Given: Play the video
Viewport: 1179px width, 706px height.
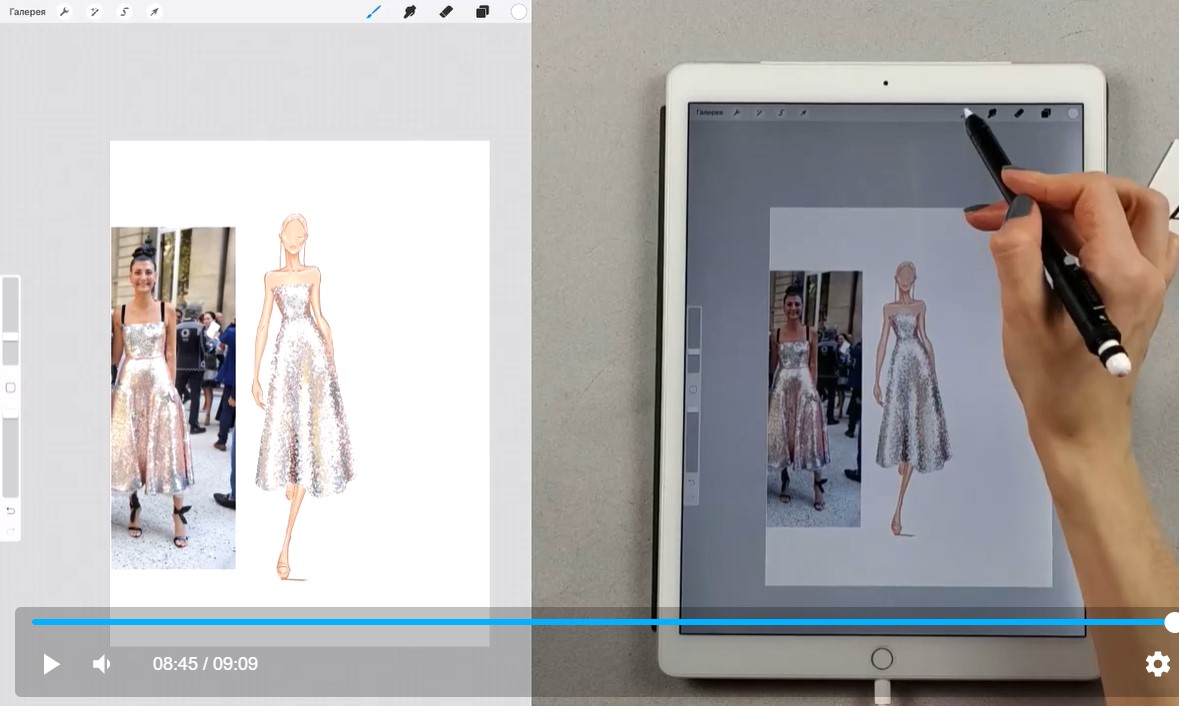Looking at the screenshot, I should click(x=51, y=664).
